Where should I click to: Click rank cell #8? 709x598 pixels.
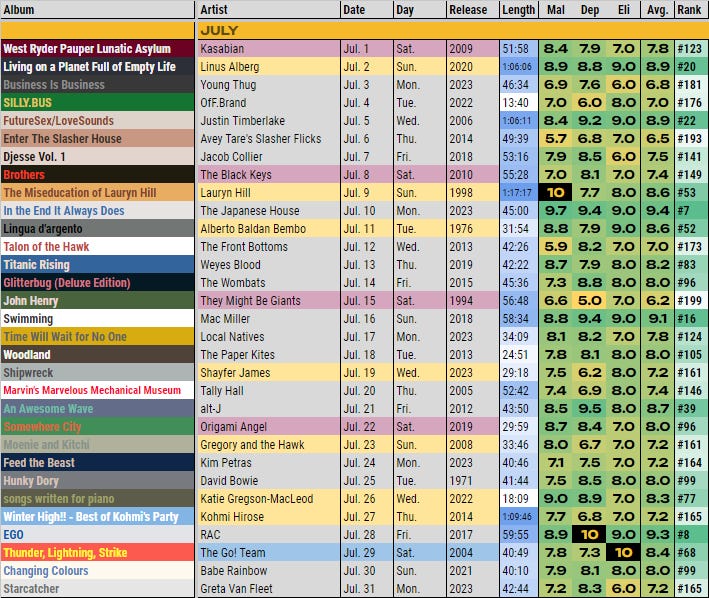tap(689, 535)
